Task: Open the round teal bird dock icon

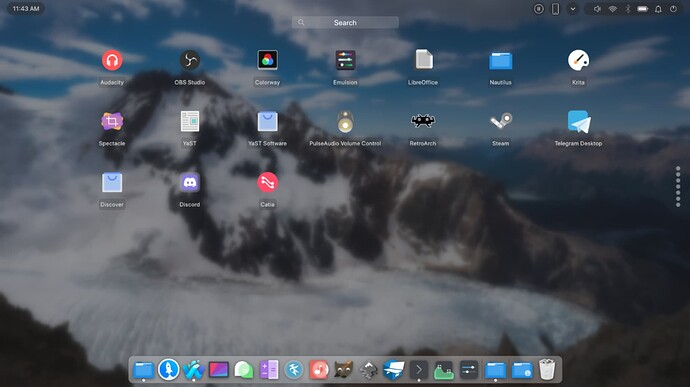Action: [x=294, y=369]
